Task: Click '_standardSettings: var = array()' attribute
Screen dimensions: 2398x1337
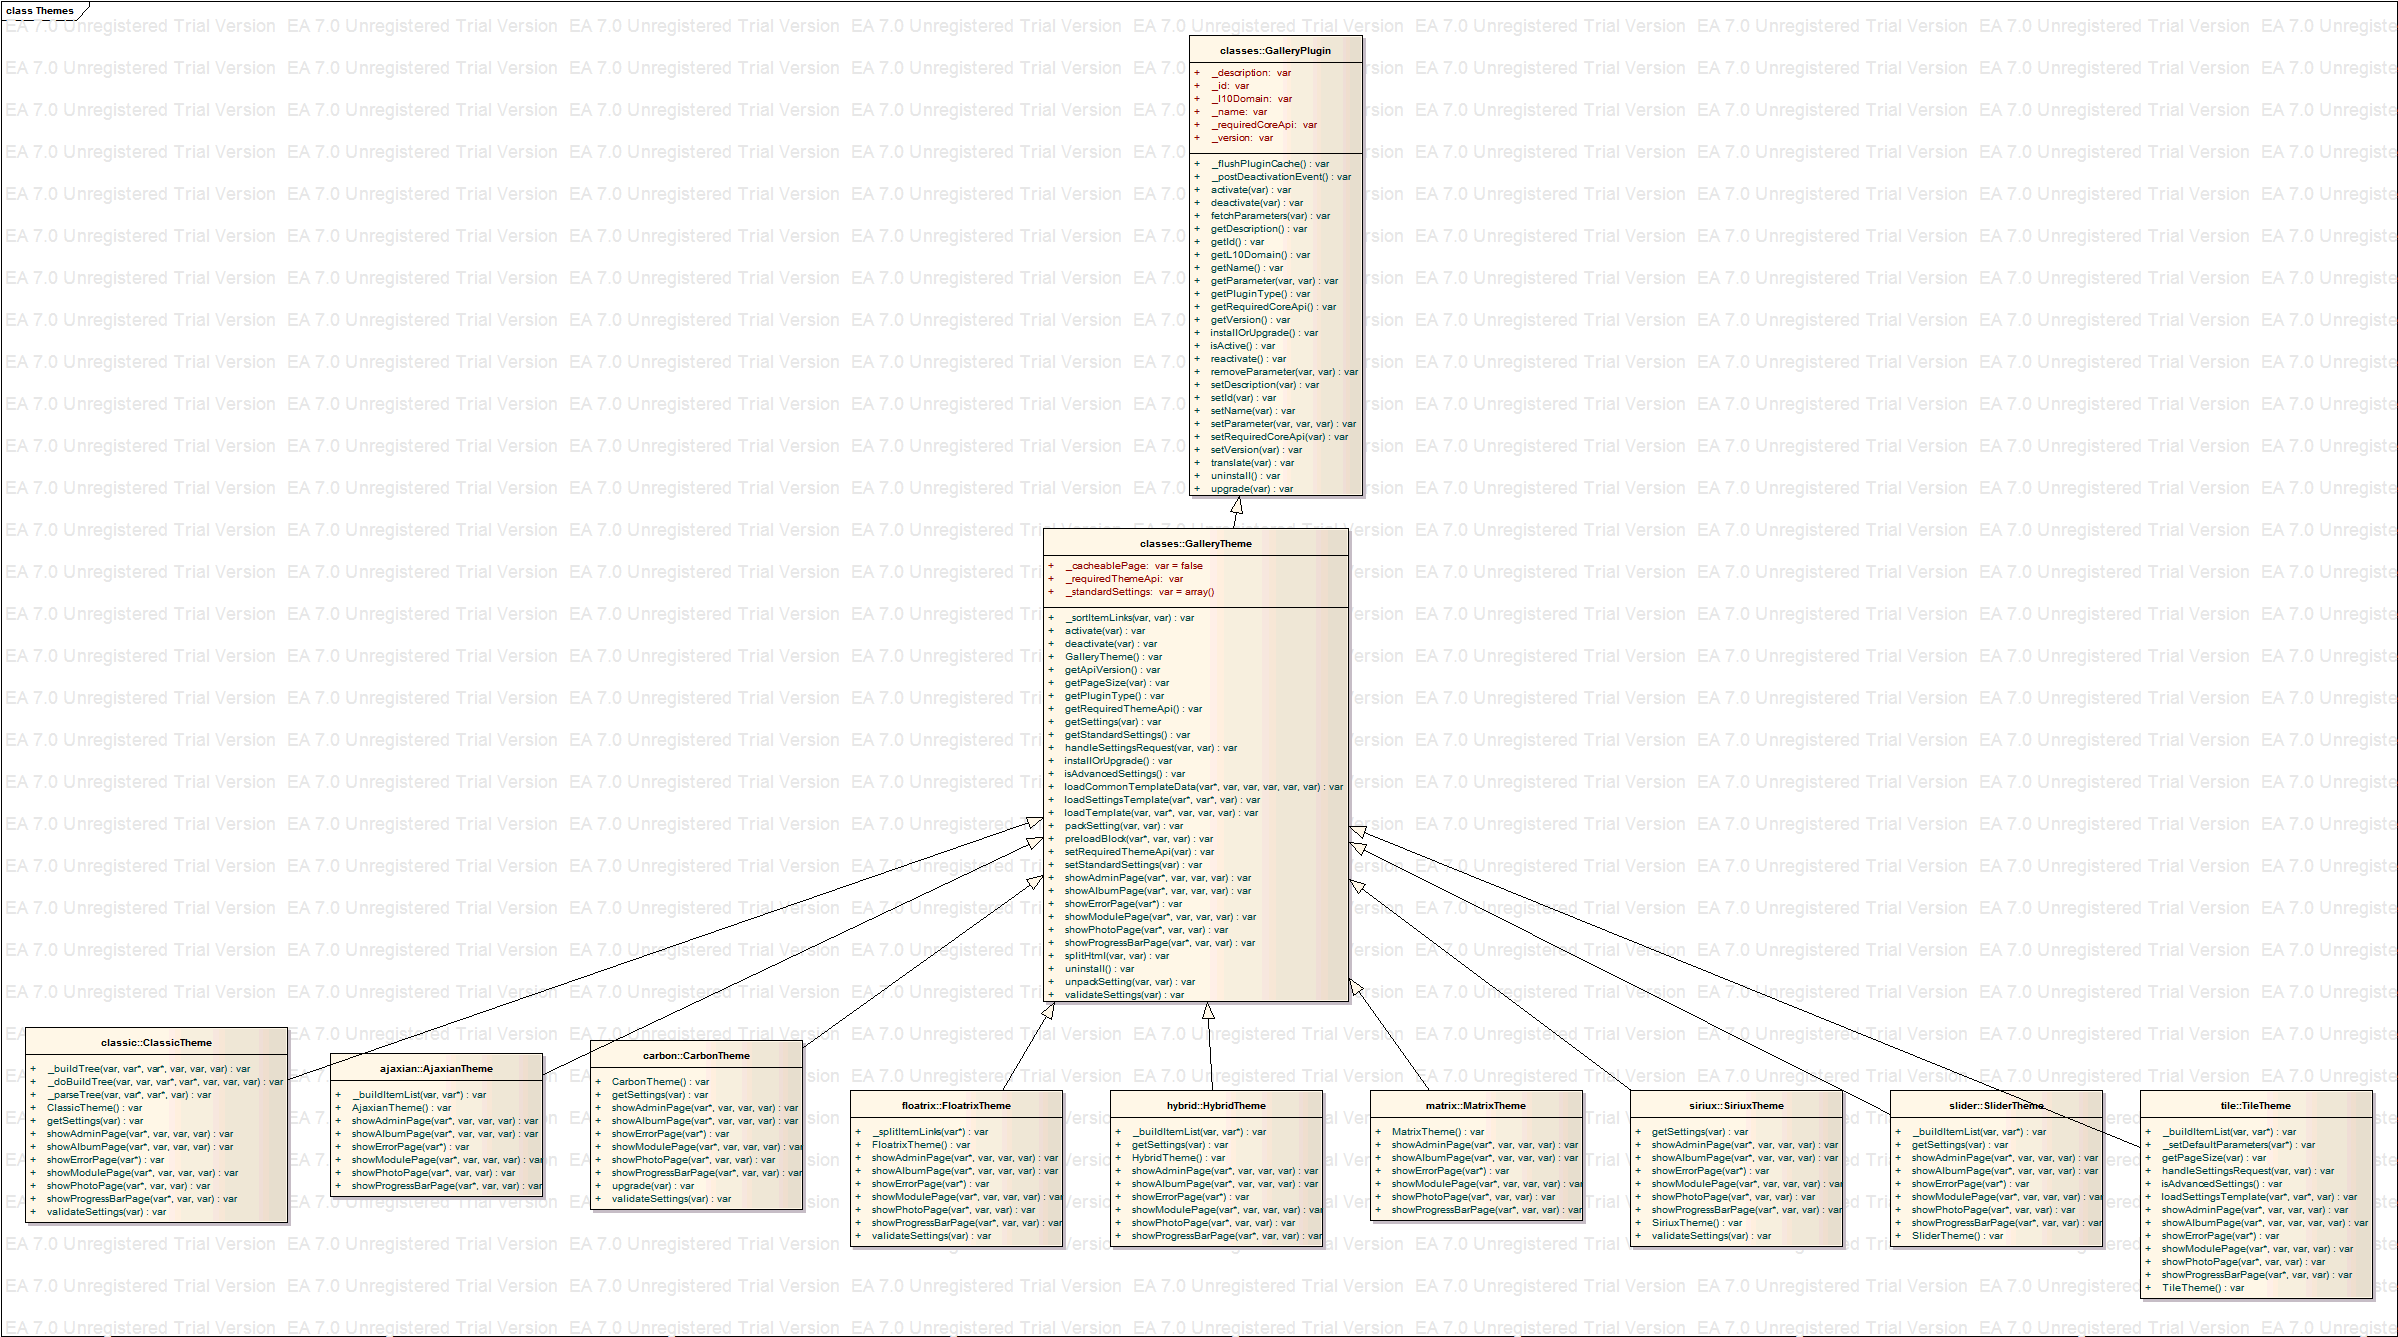Action: pos(1139,592)
